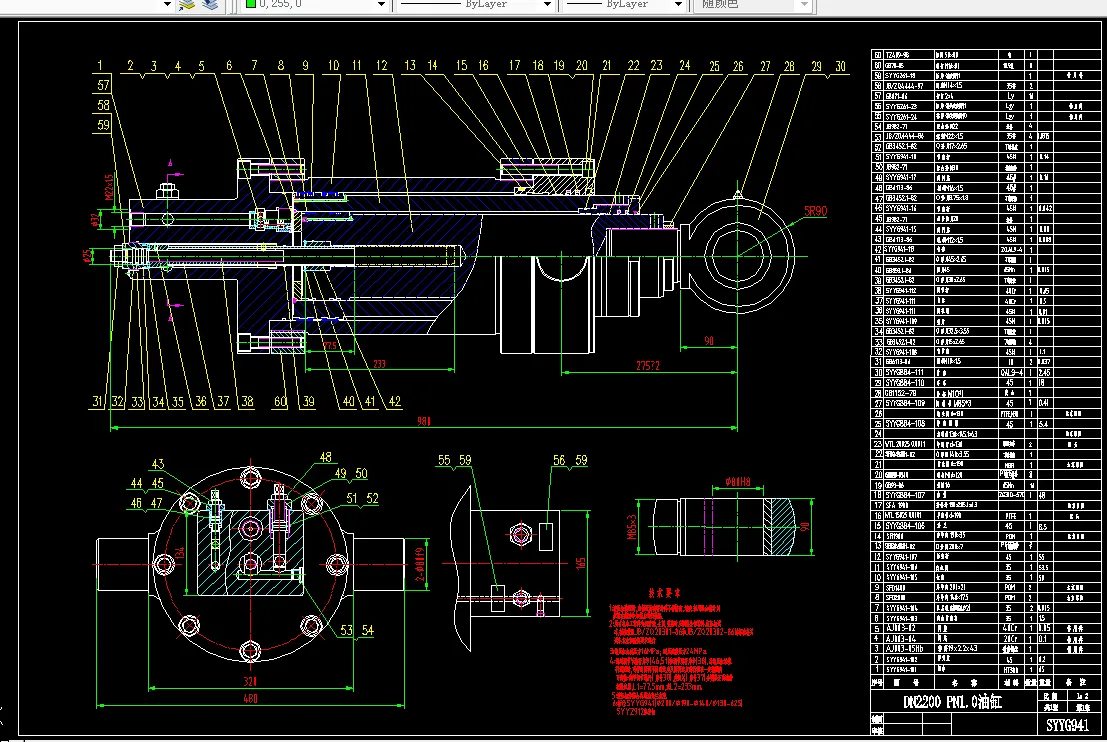Select the φ25 red dimension text
Screen dimensions: 1107x742
click(x=88, y=255)
